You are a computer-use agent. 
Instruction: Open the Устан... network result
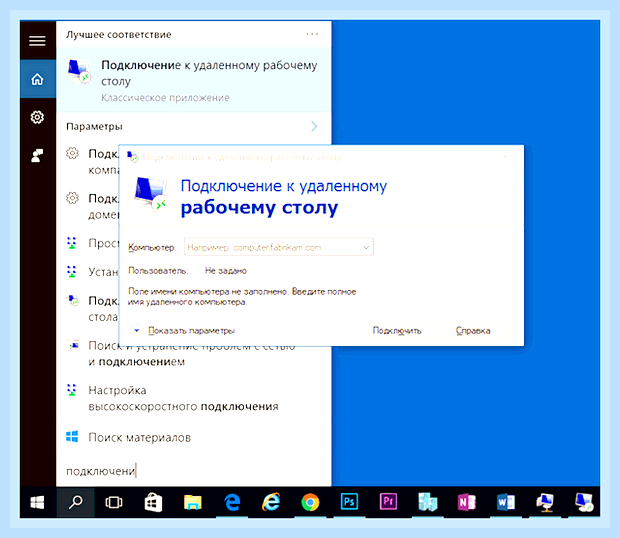(x=92, y=272)
